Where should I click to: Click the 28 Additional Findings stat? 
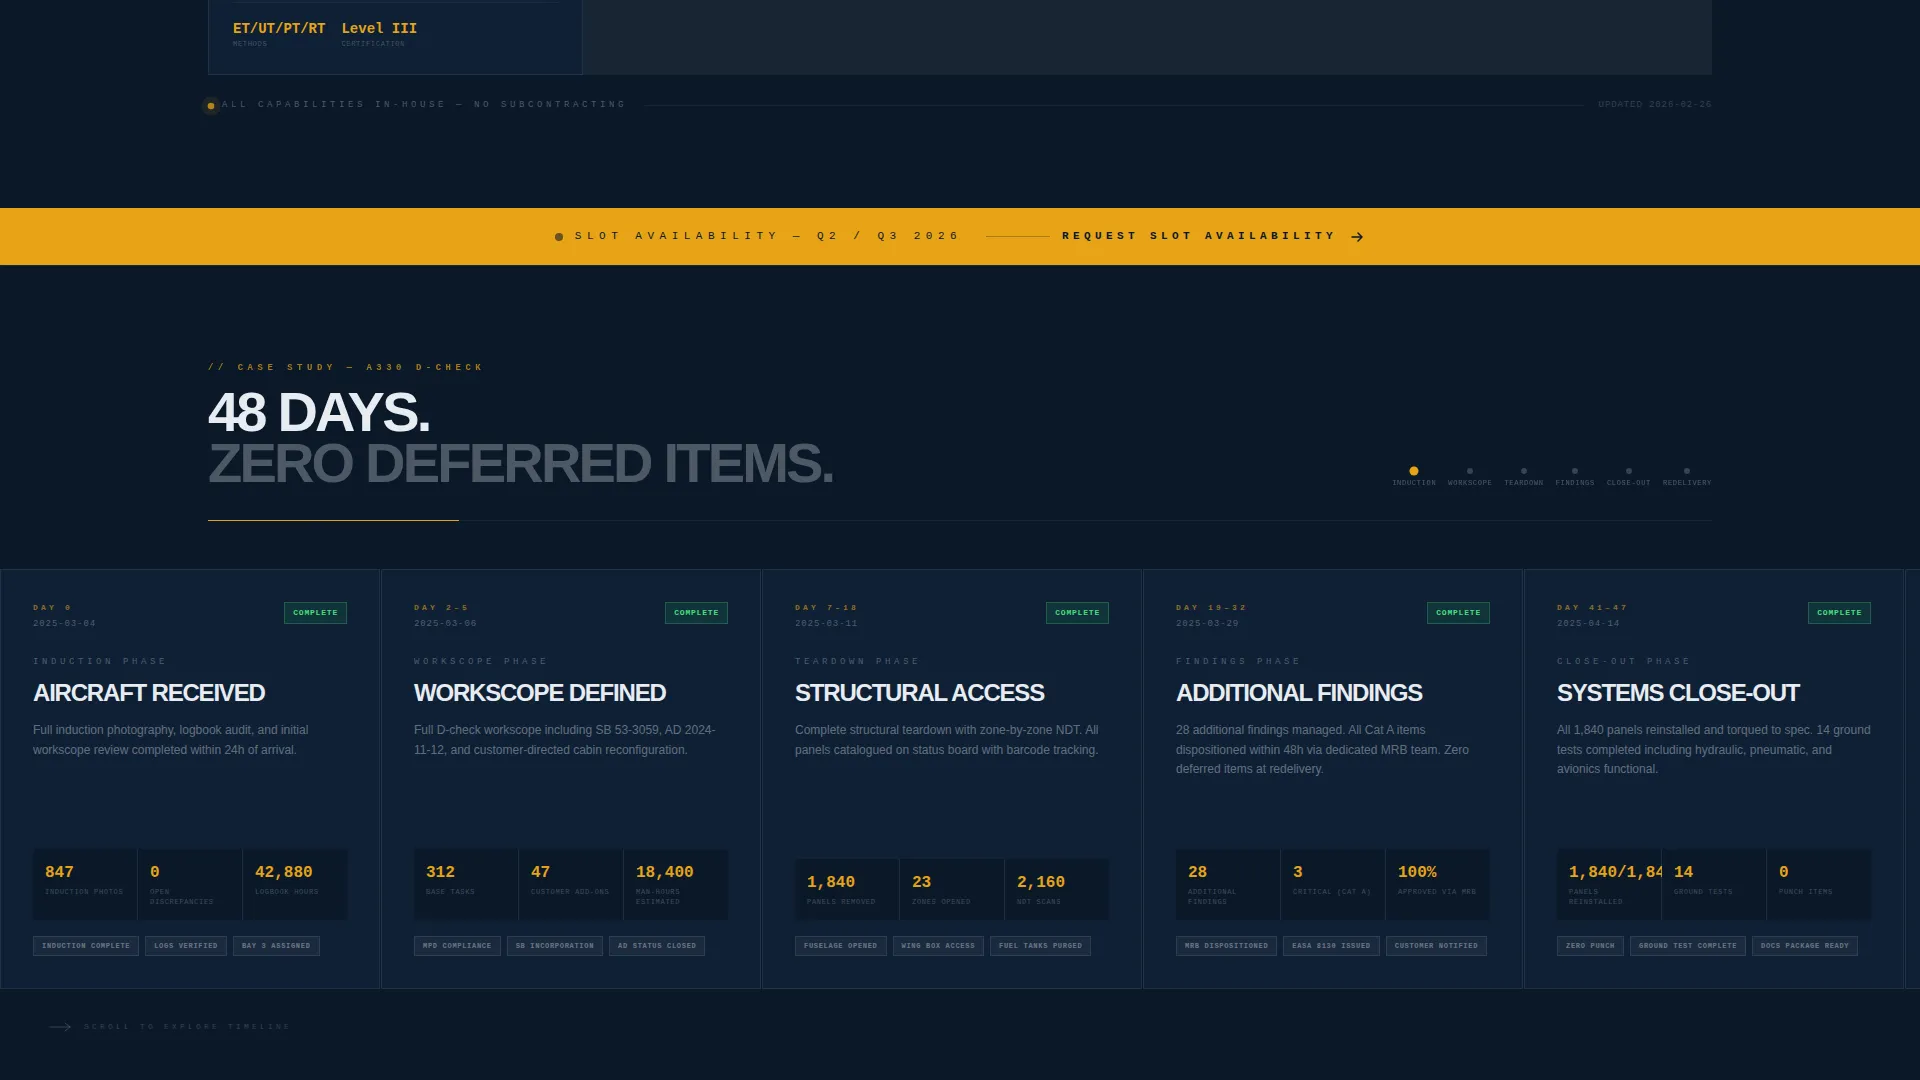tap(1228, 884)
